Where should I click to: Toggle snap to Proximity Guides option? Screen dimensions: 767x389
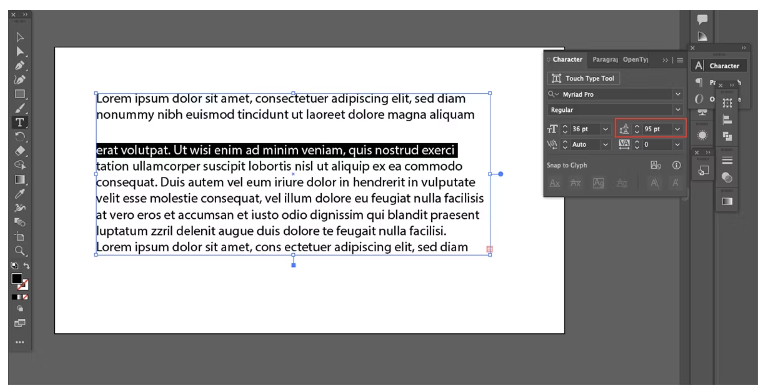(622, 183)
